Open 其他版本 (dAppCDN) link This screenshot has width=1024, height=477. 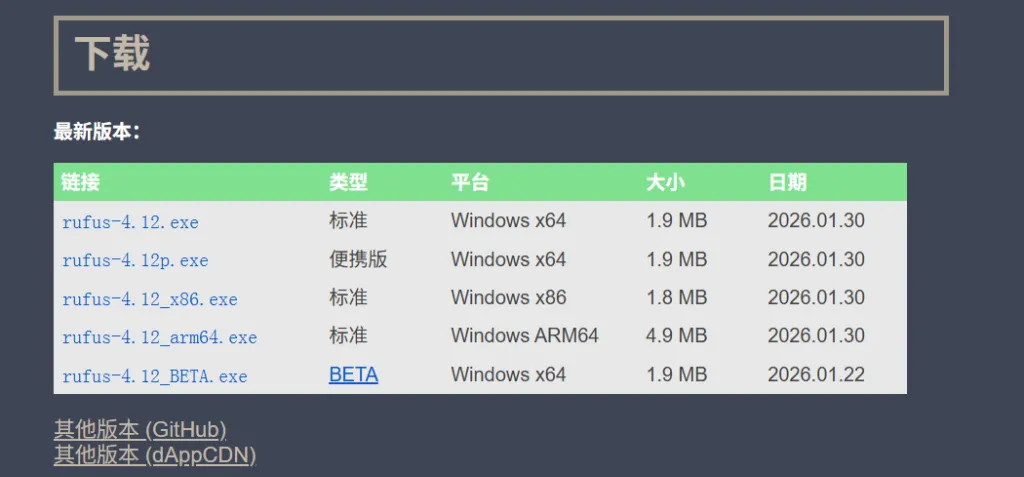[155, 455]
